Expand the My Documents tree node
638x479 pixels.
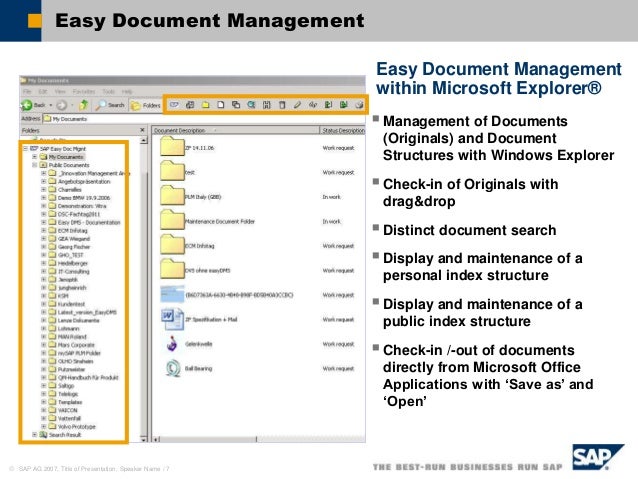pyautogui.click(x=35, y=157)
